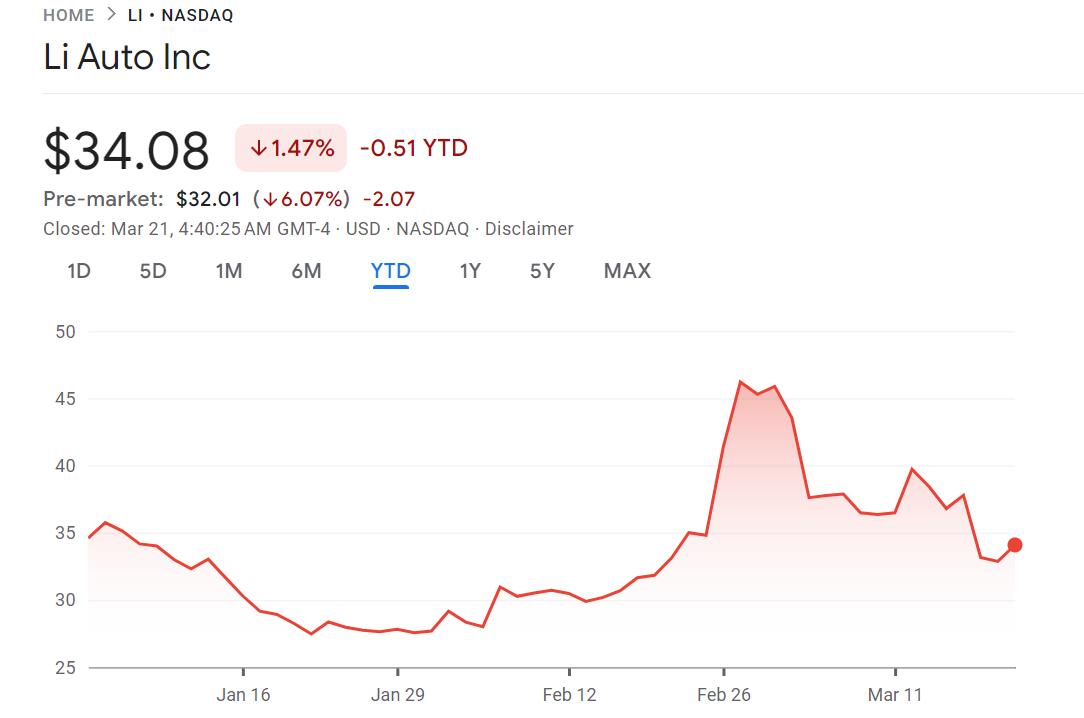Click the $34.08 stock price
Image resolution: width=1084 pixels, height=718 pixels.
click(127, 150)
